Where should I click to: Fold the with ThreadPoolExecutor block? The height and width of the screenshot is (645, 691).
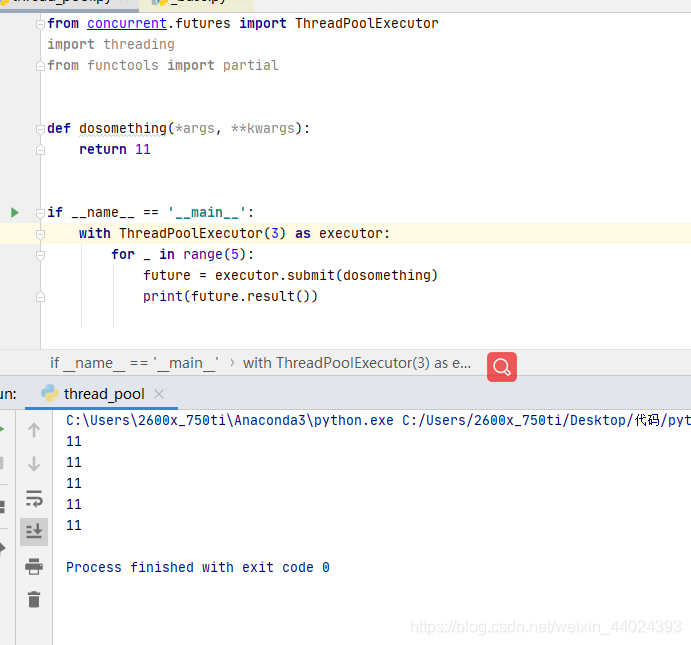click(40, 234)
